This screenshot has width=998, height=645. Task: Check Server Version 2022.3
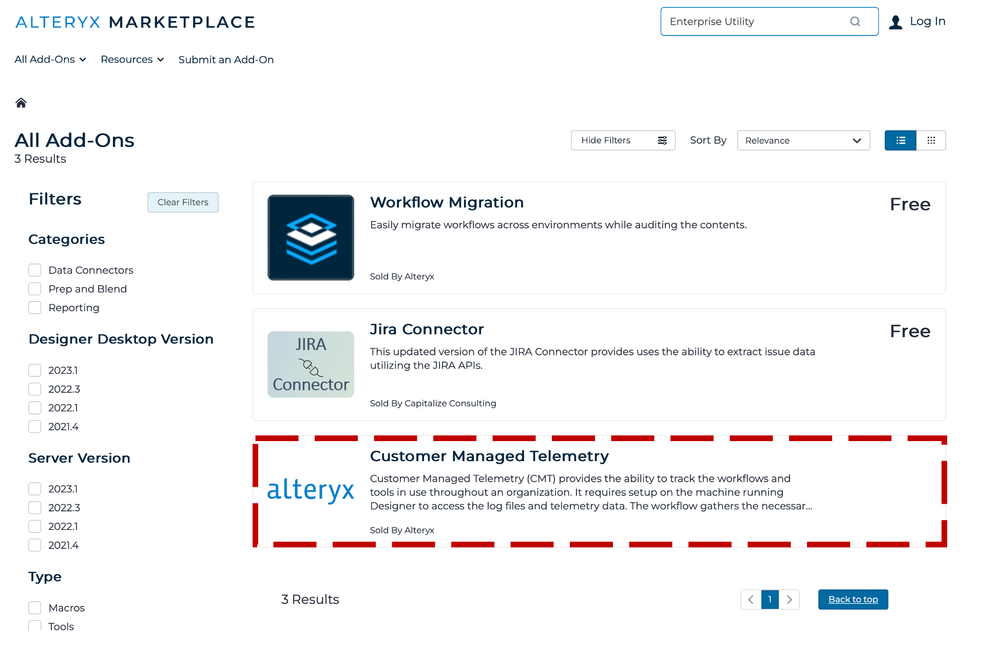click(35, 508)
